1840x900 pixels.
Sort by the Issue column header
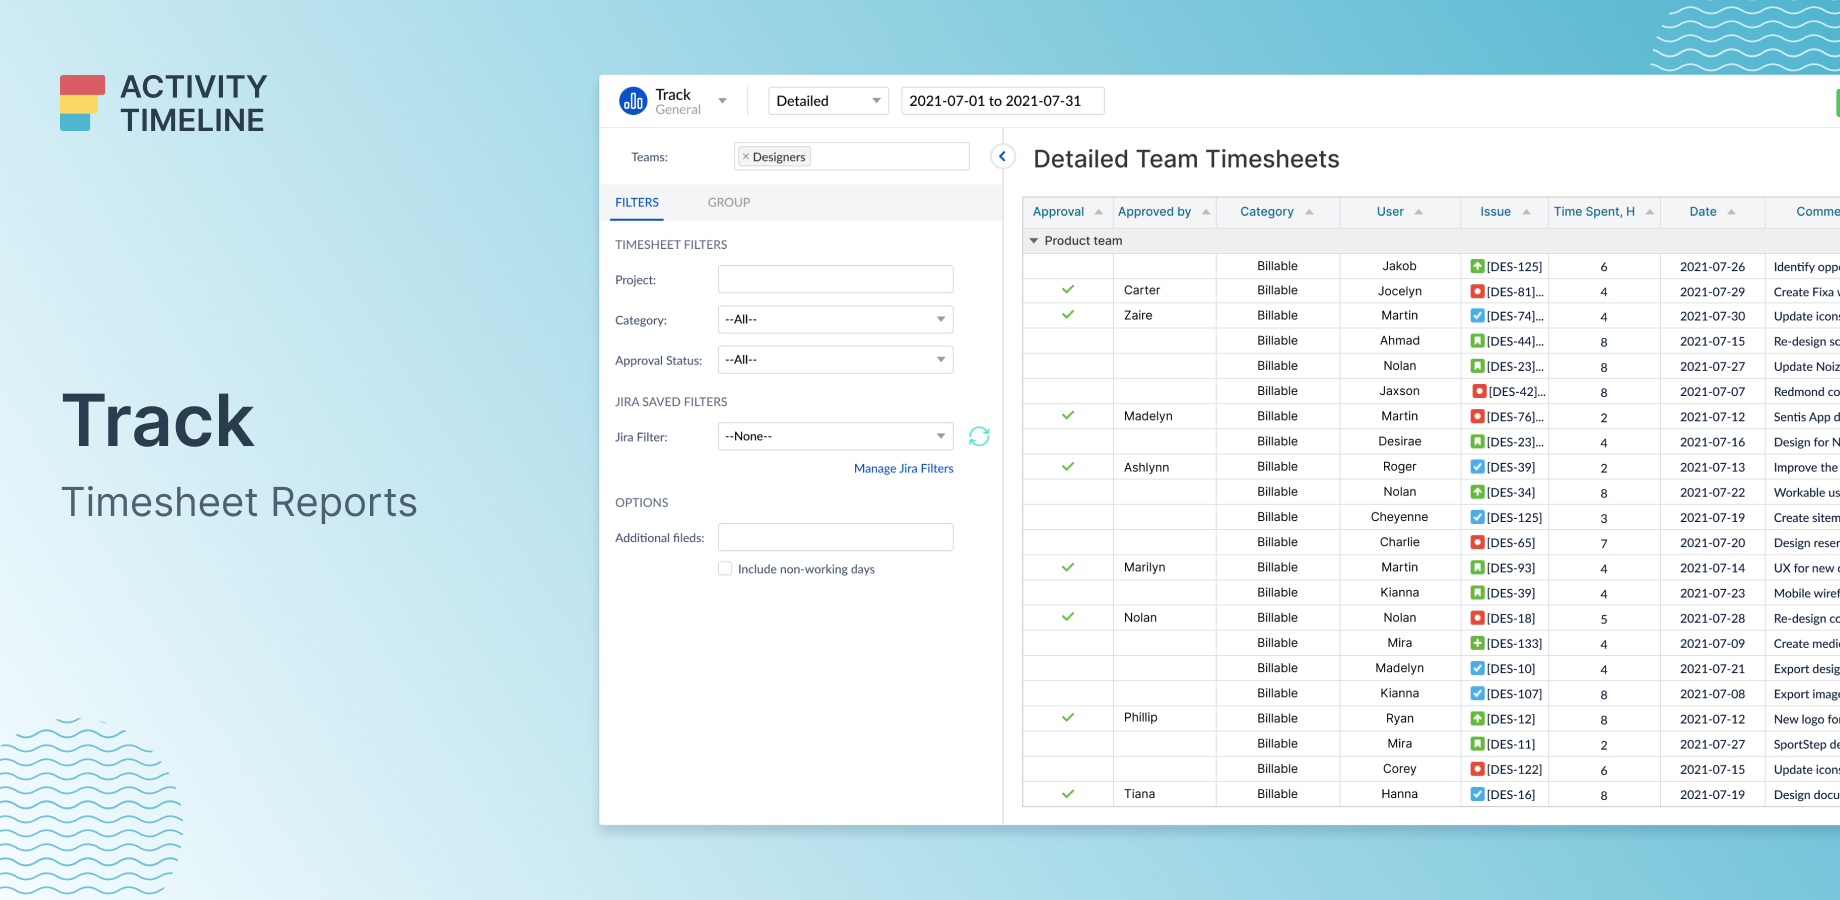1505,212
